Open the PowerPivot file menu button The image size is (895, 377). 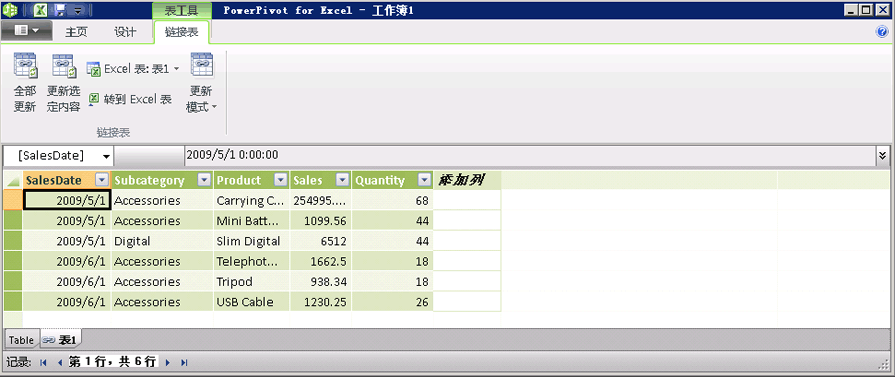point(26,31)
